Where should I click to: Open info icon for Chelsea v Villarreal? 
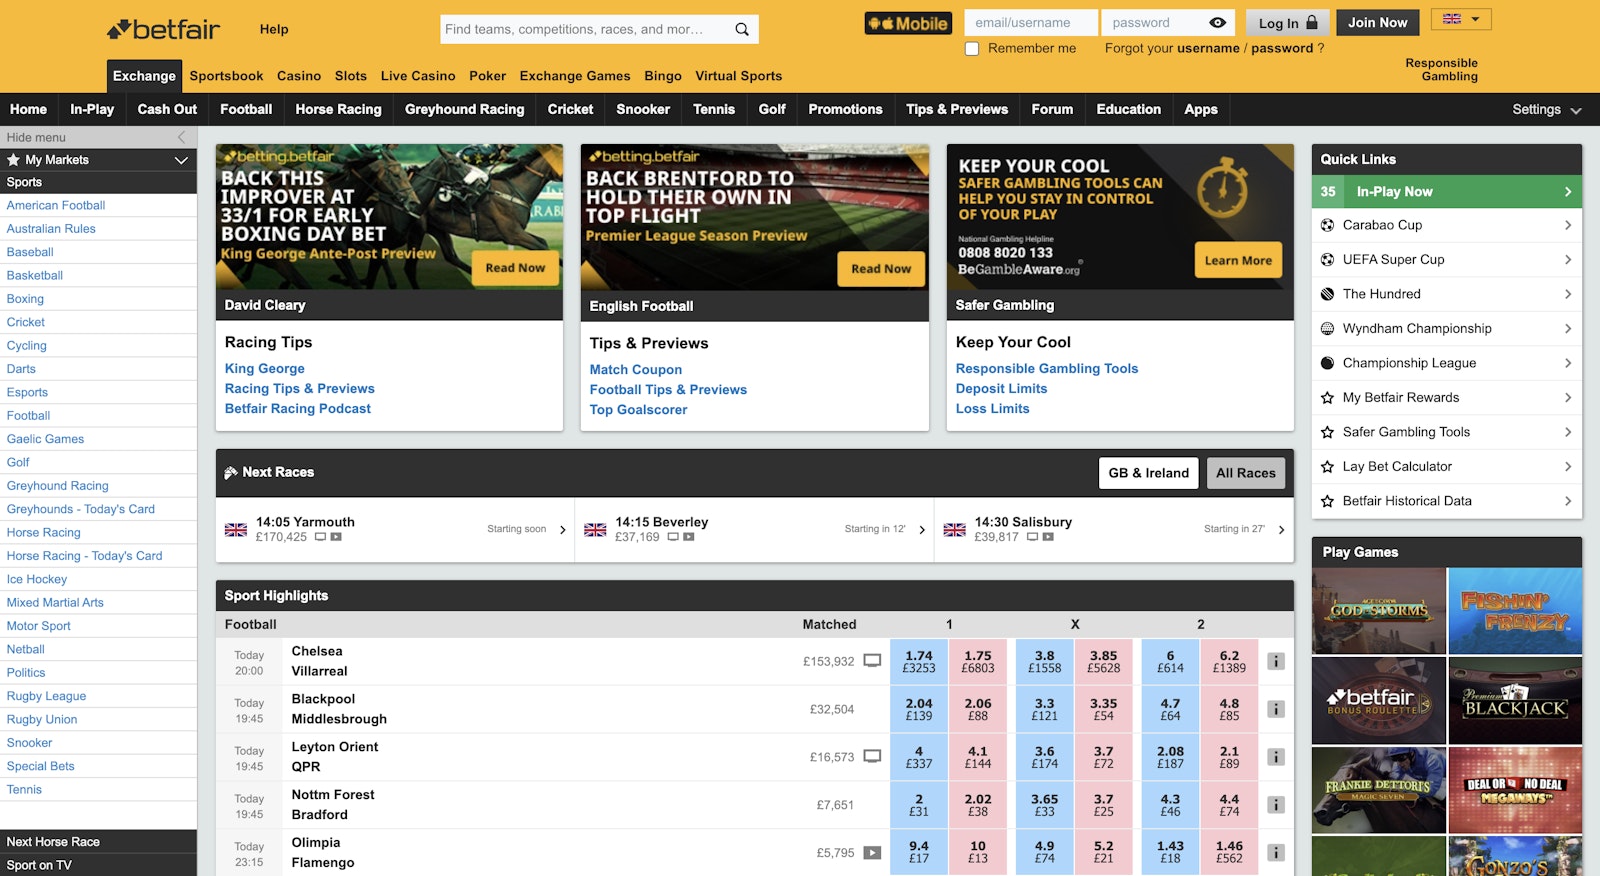(x=1276, y=661)
